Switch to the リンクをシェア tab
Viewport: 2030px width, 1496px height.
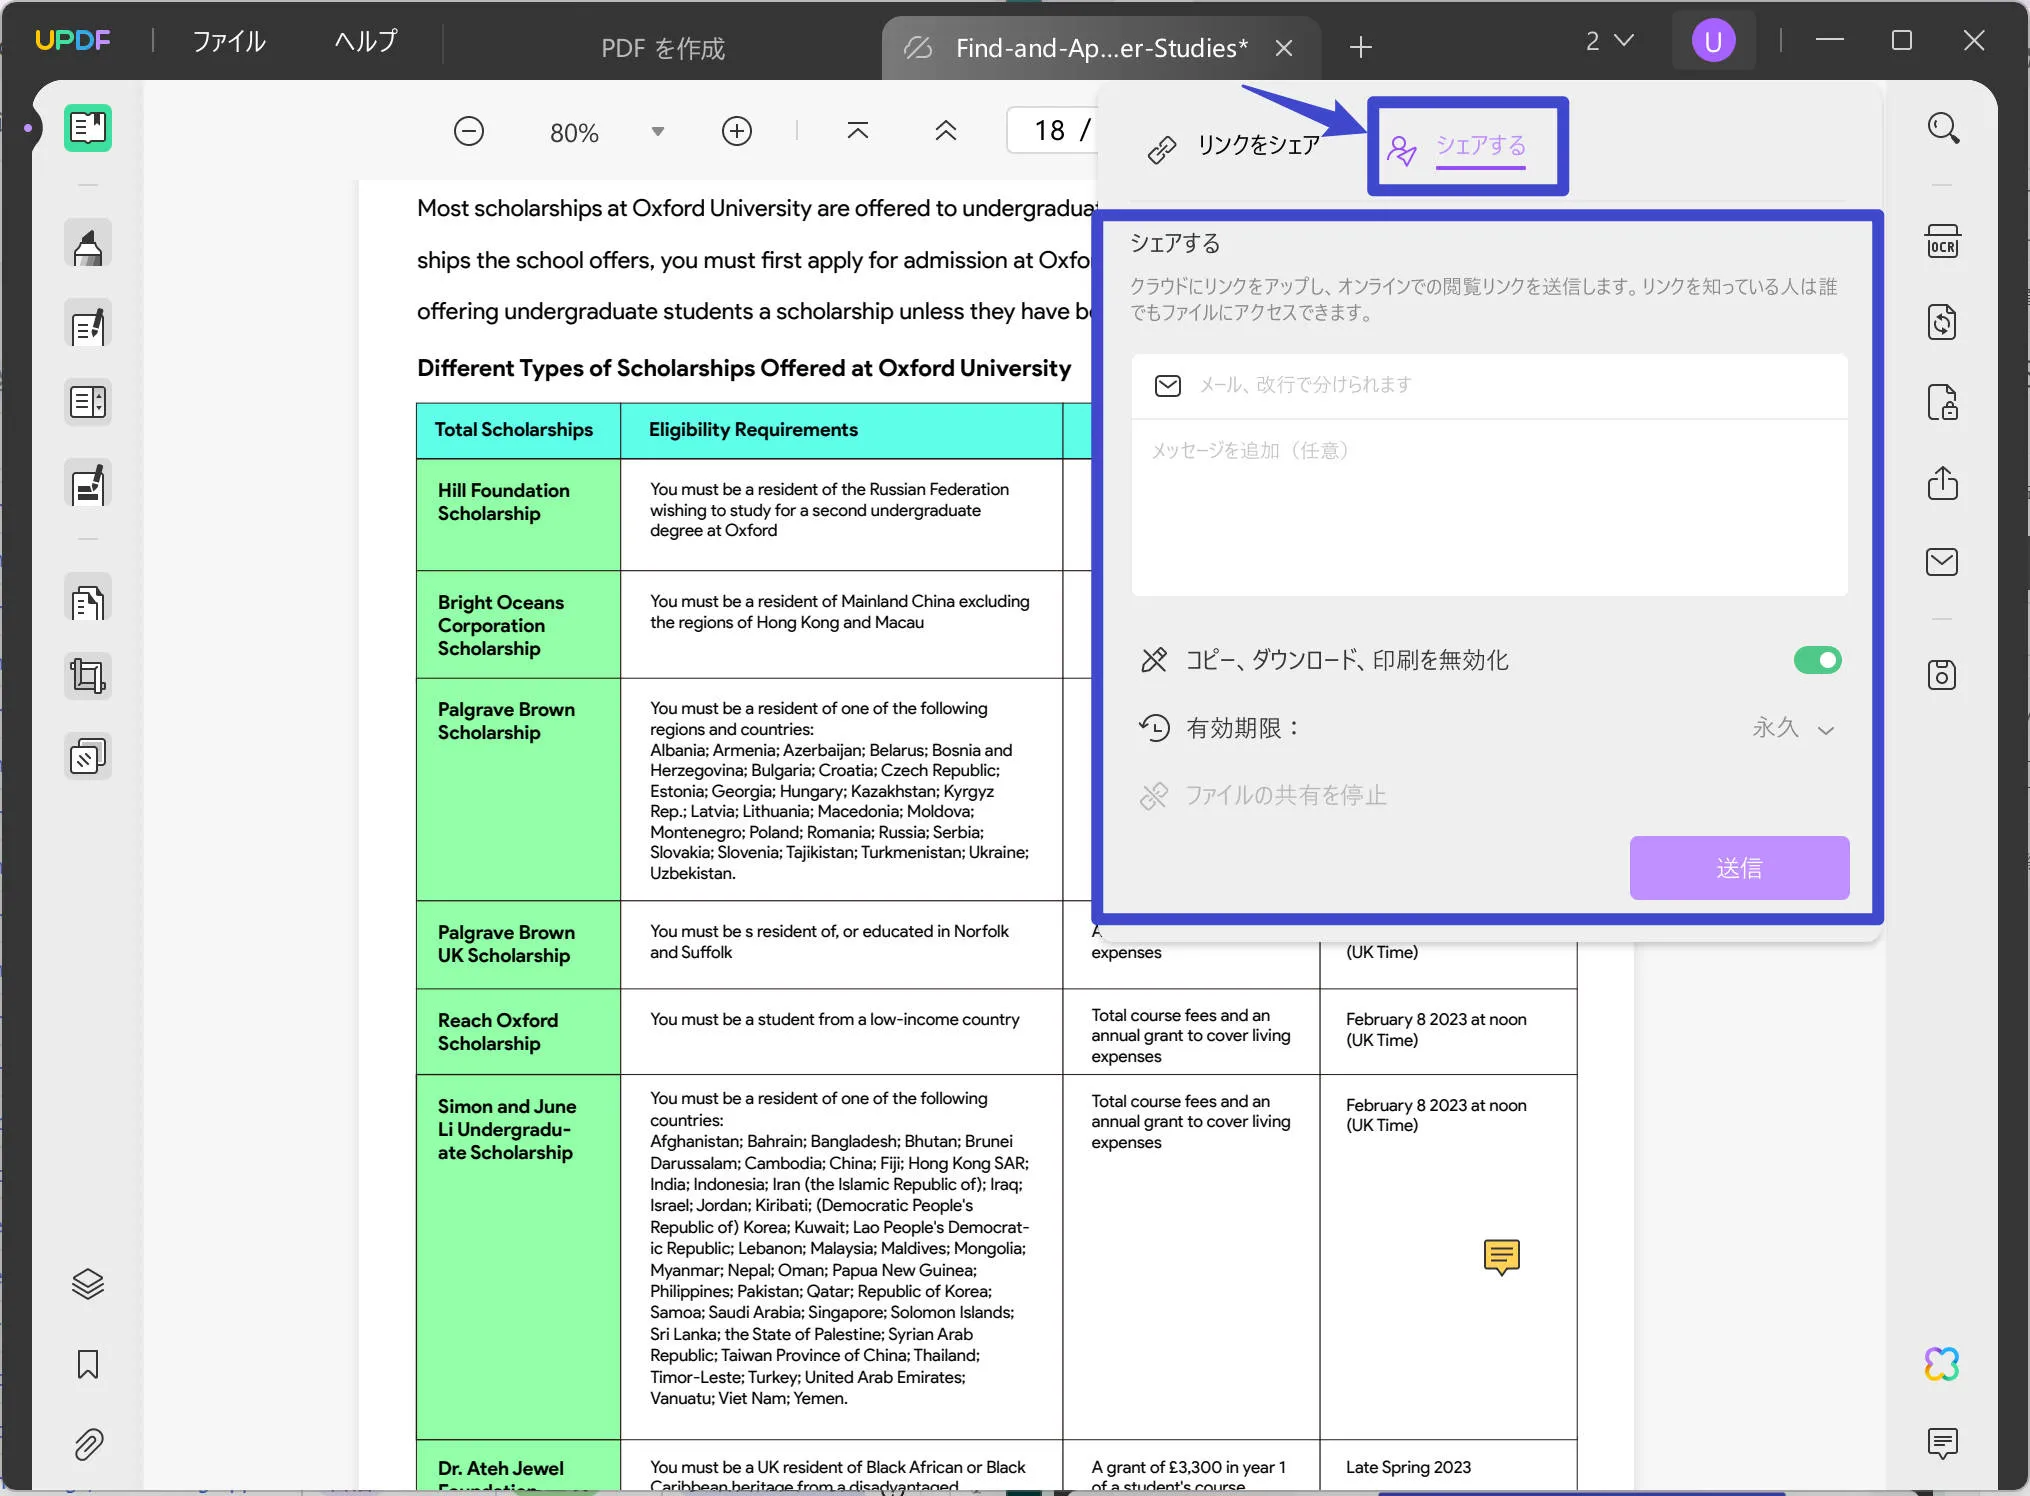(1234, 146)
